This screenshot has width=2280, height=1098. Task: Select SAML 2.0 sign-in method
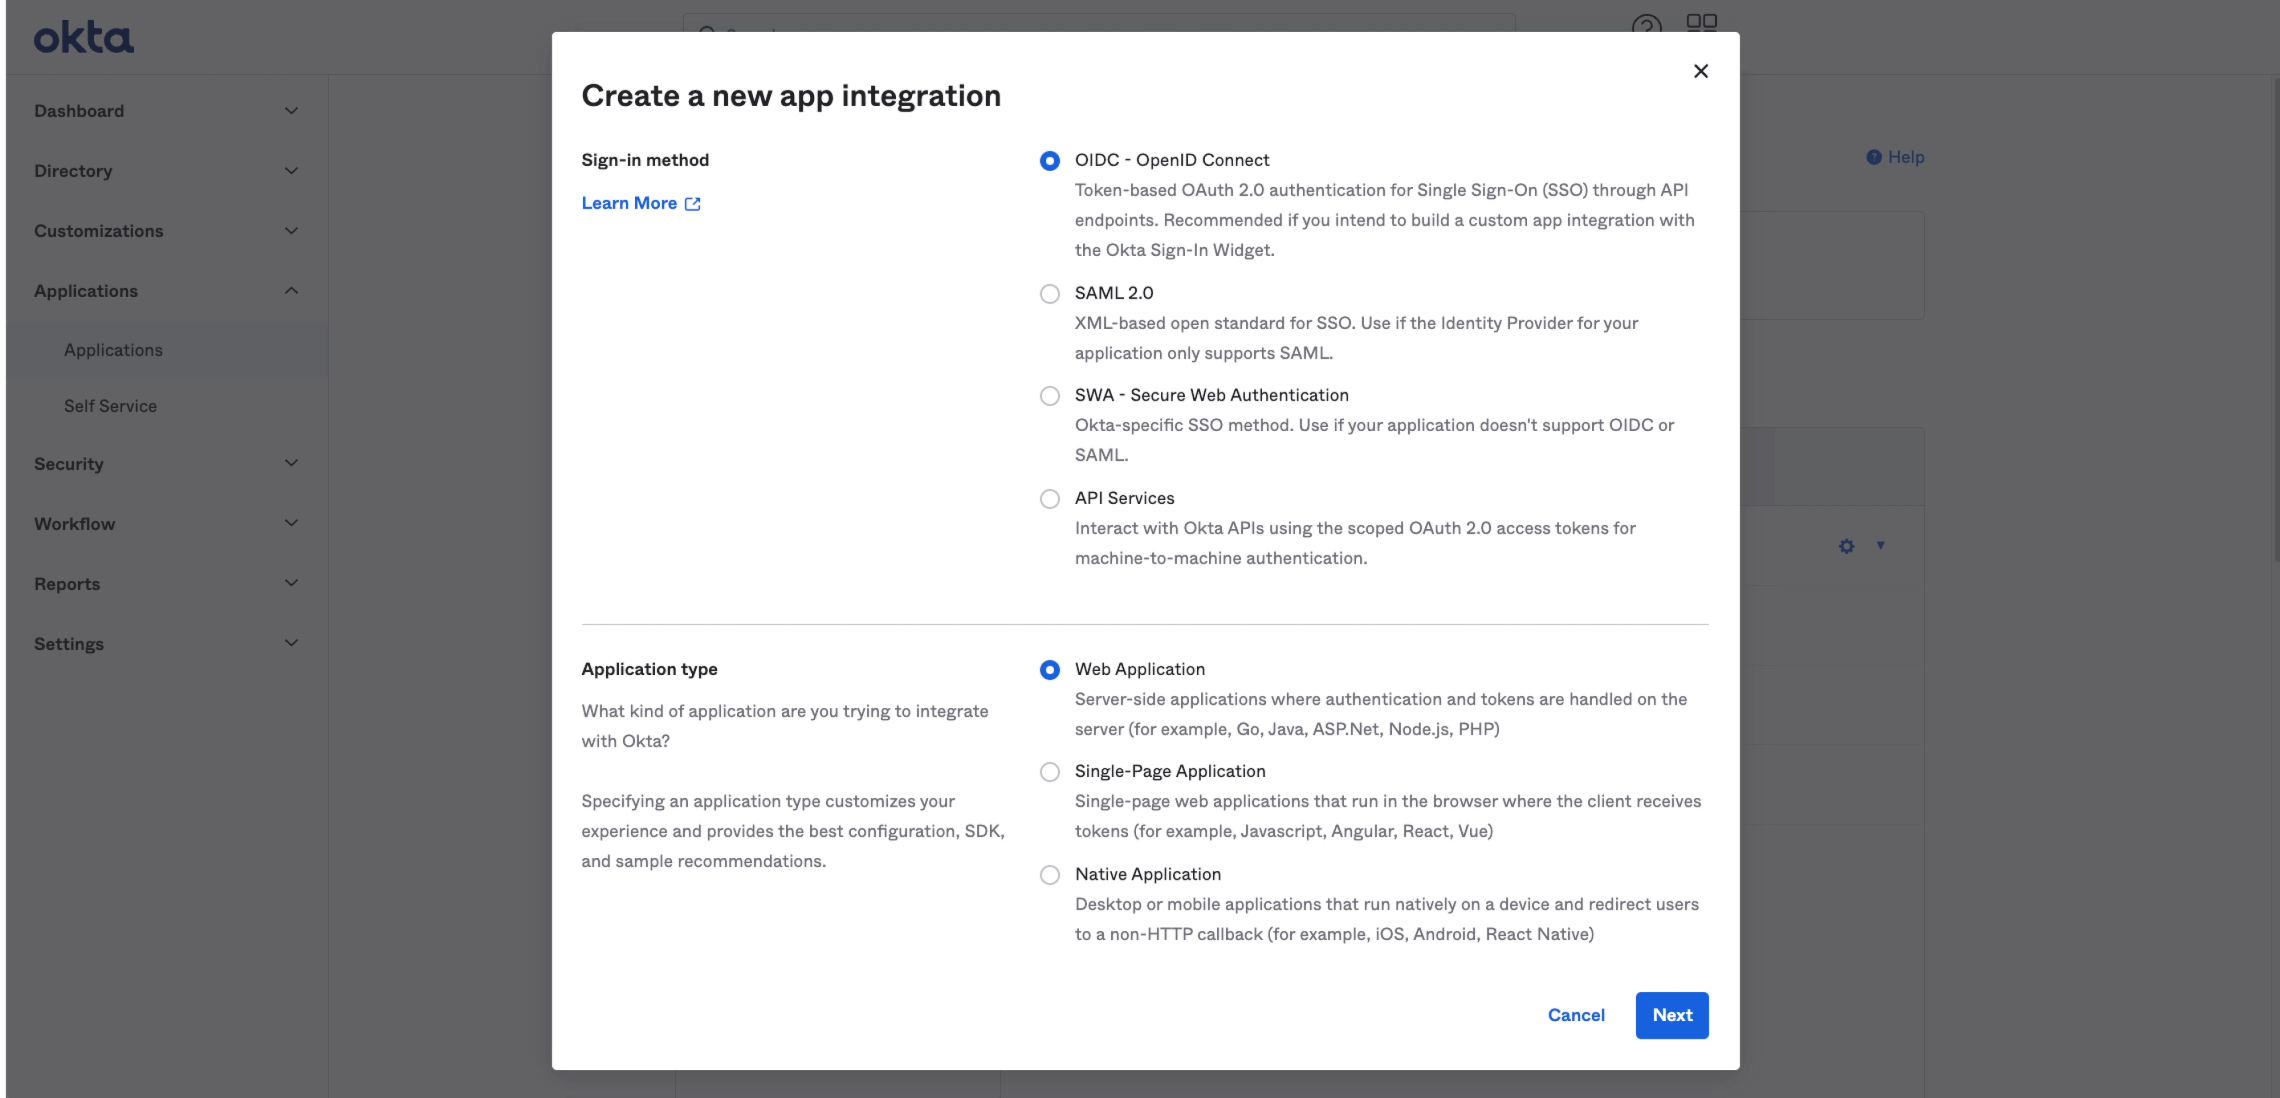pyautogui.click(x=1049, y=294)
